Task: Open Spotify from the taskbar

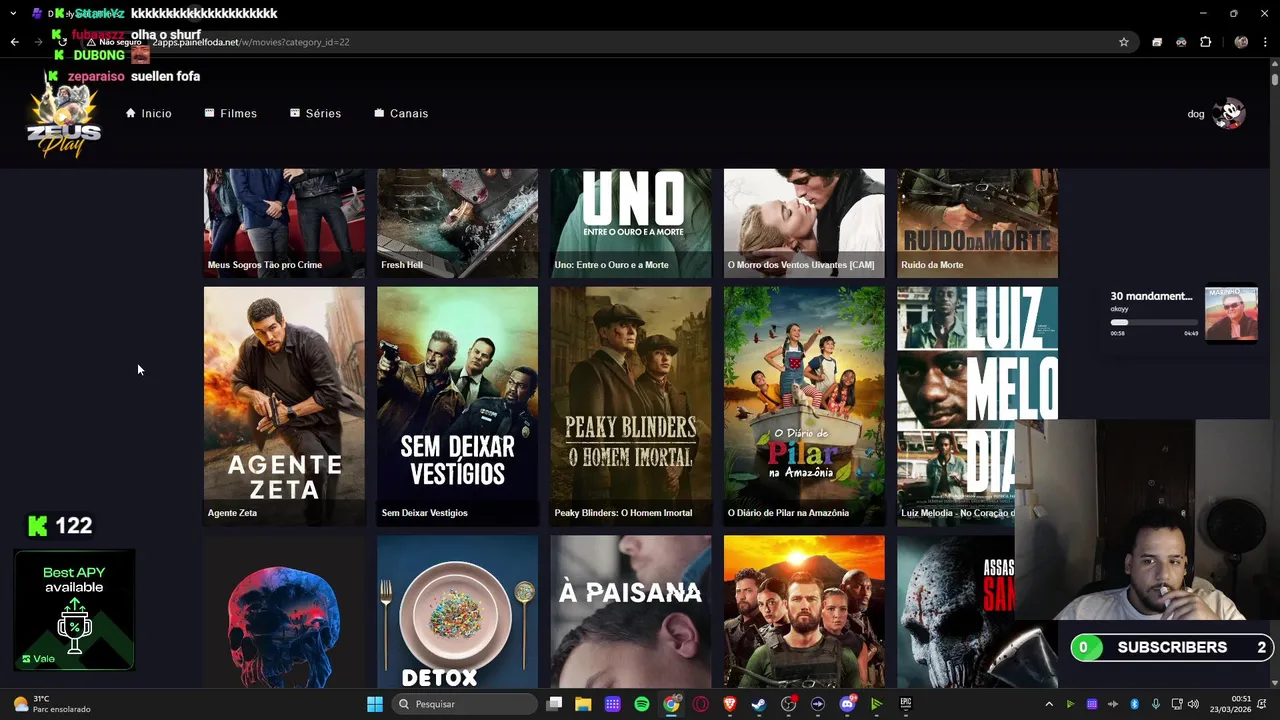Action: click(642, 704)
